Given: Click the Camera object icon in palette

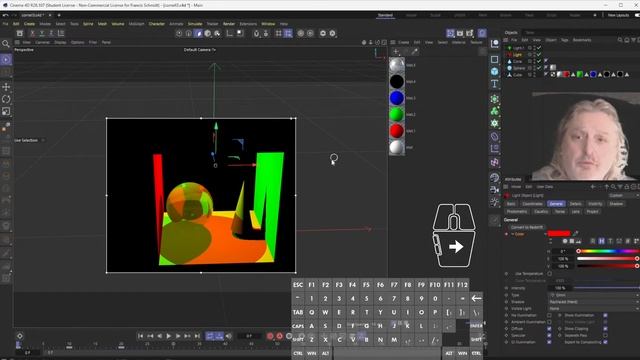Looking at the screenshot, I should pos(495,189).
